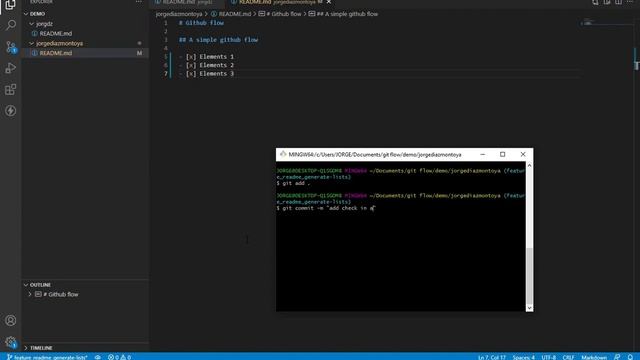Viewport: 640px width, 360px height.
Task: Click 'Ln 7, Col 17' cursor position
Action: click(x=492, y=357)
